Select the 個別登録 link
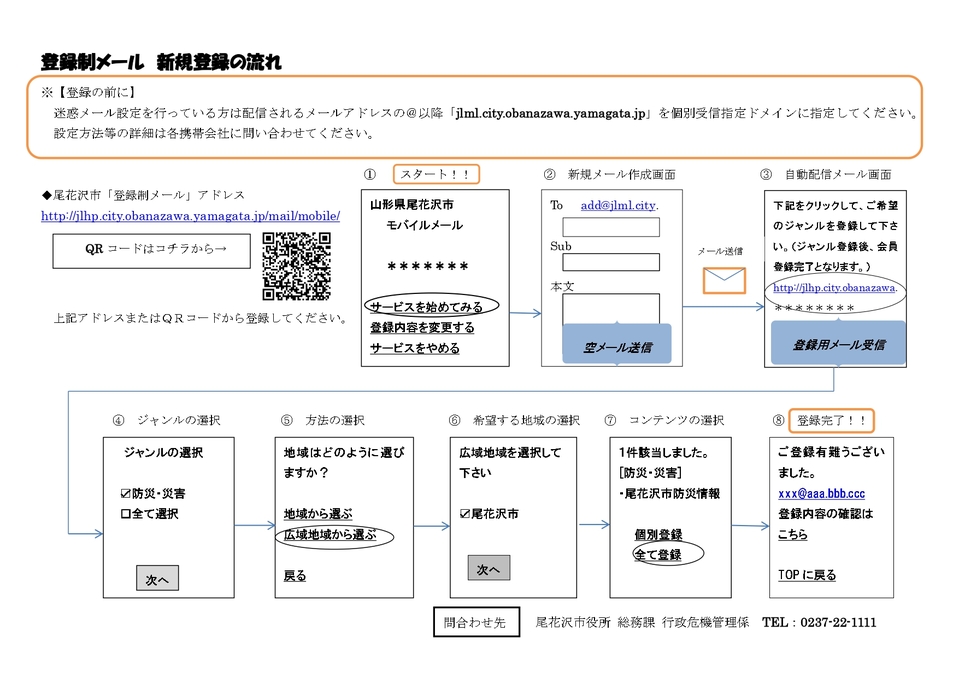Screen dimensions: 959x678 pyautogui.click(x=658, y=534)
